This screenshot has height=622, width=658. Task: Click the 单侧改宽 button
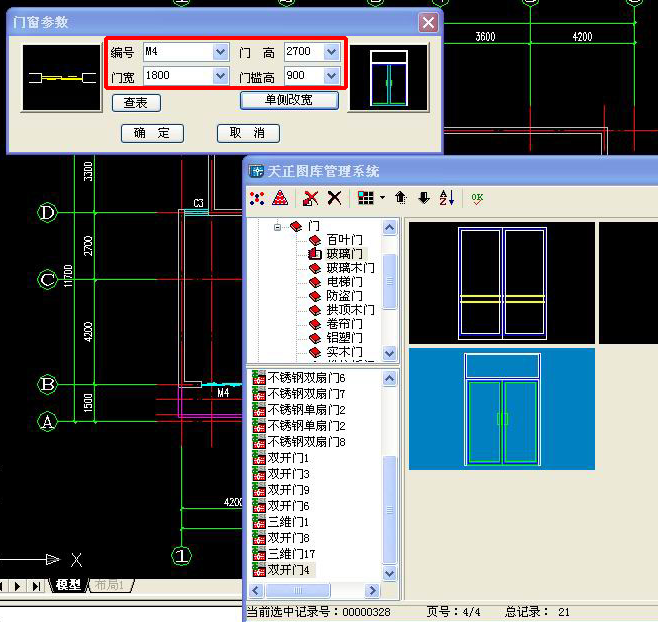pos(289,100)
